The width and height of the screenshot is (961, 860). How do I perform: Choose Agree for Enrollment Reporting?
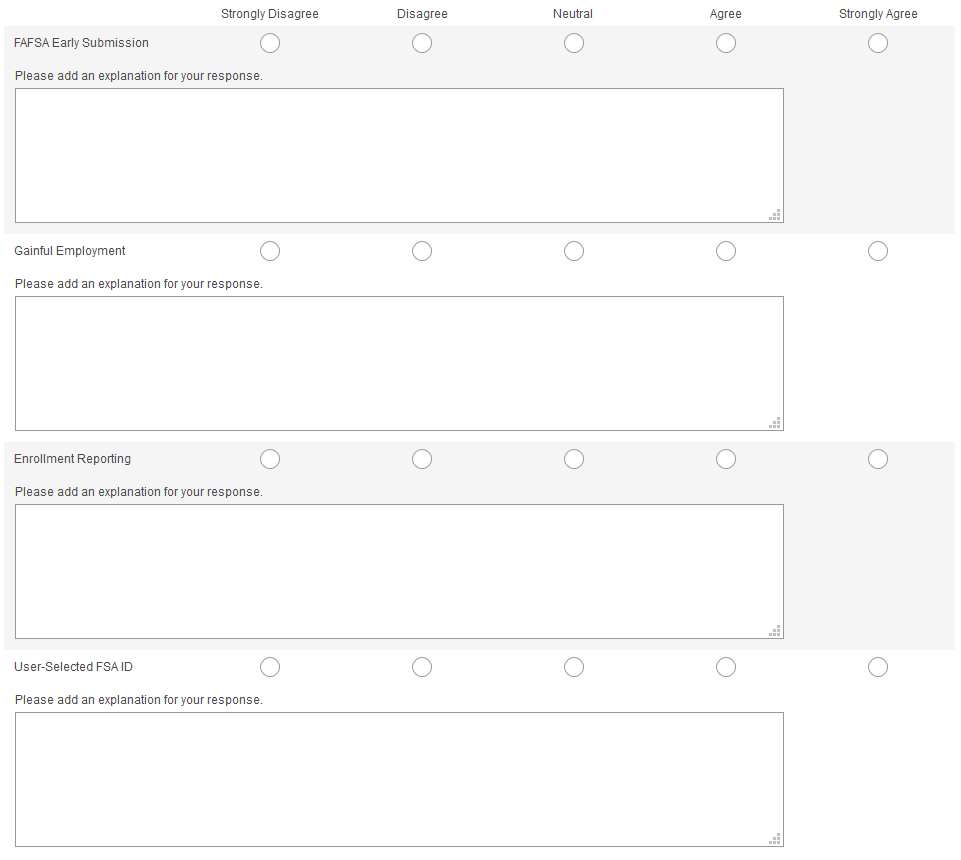(726, 459)
